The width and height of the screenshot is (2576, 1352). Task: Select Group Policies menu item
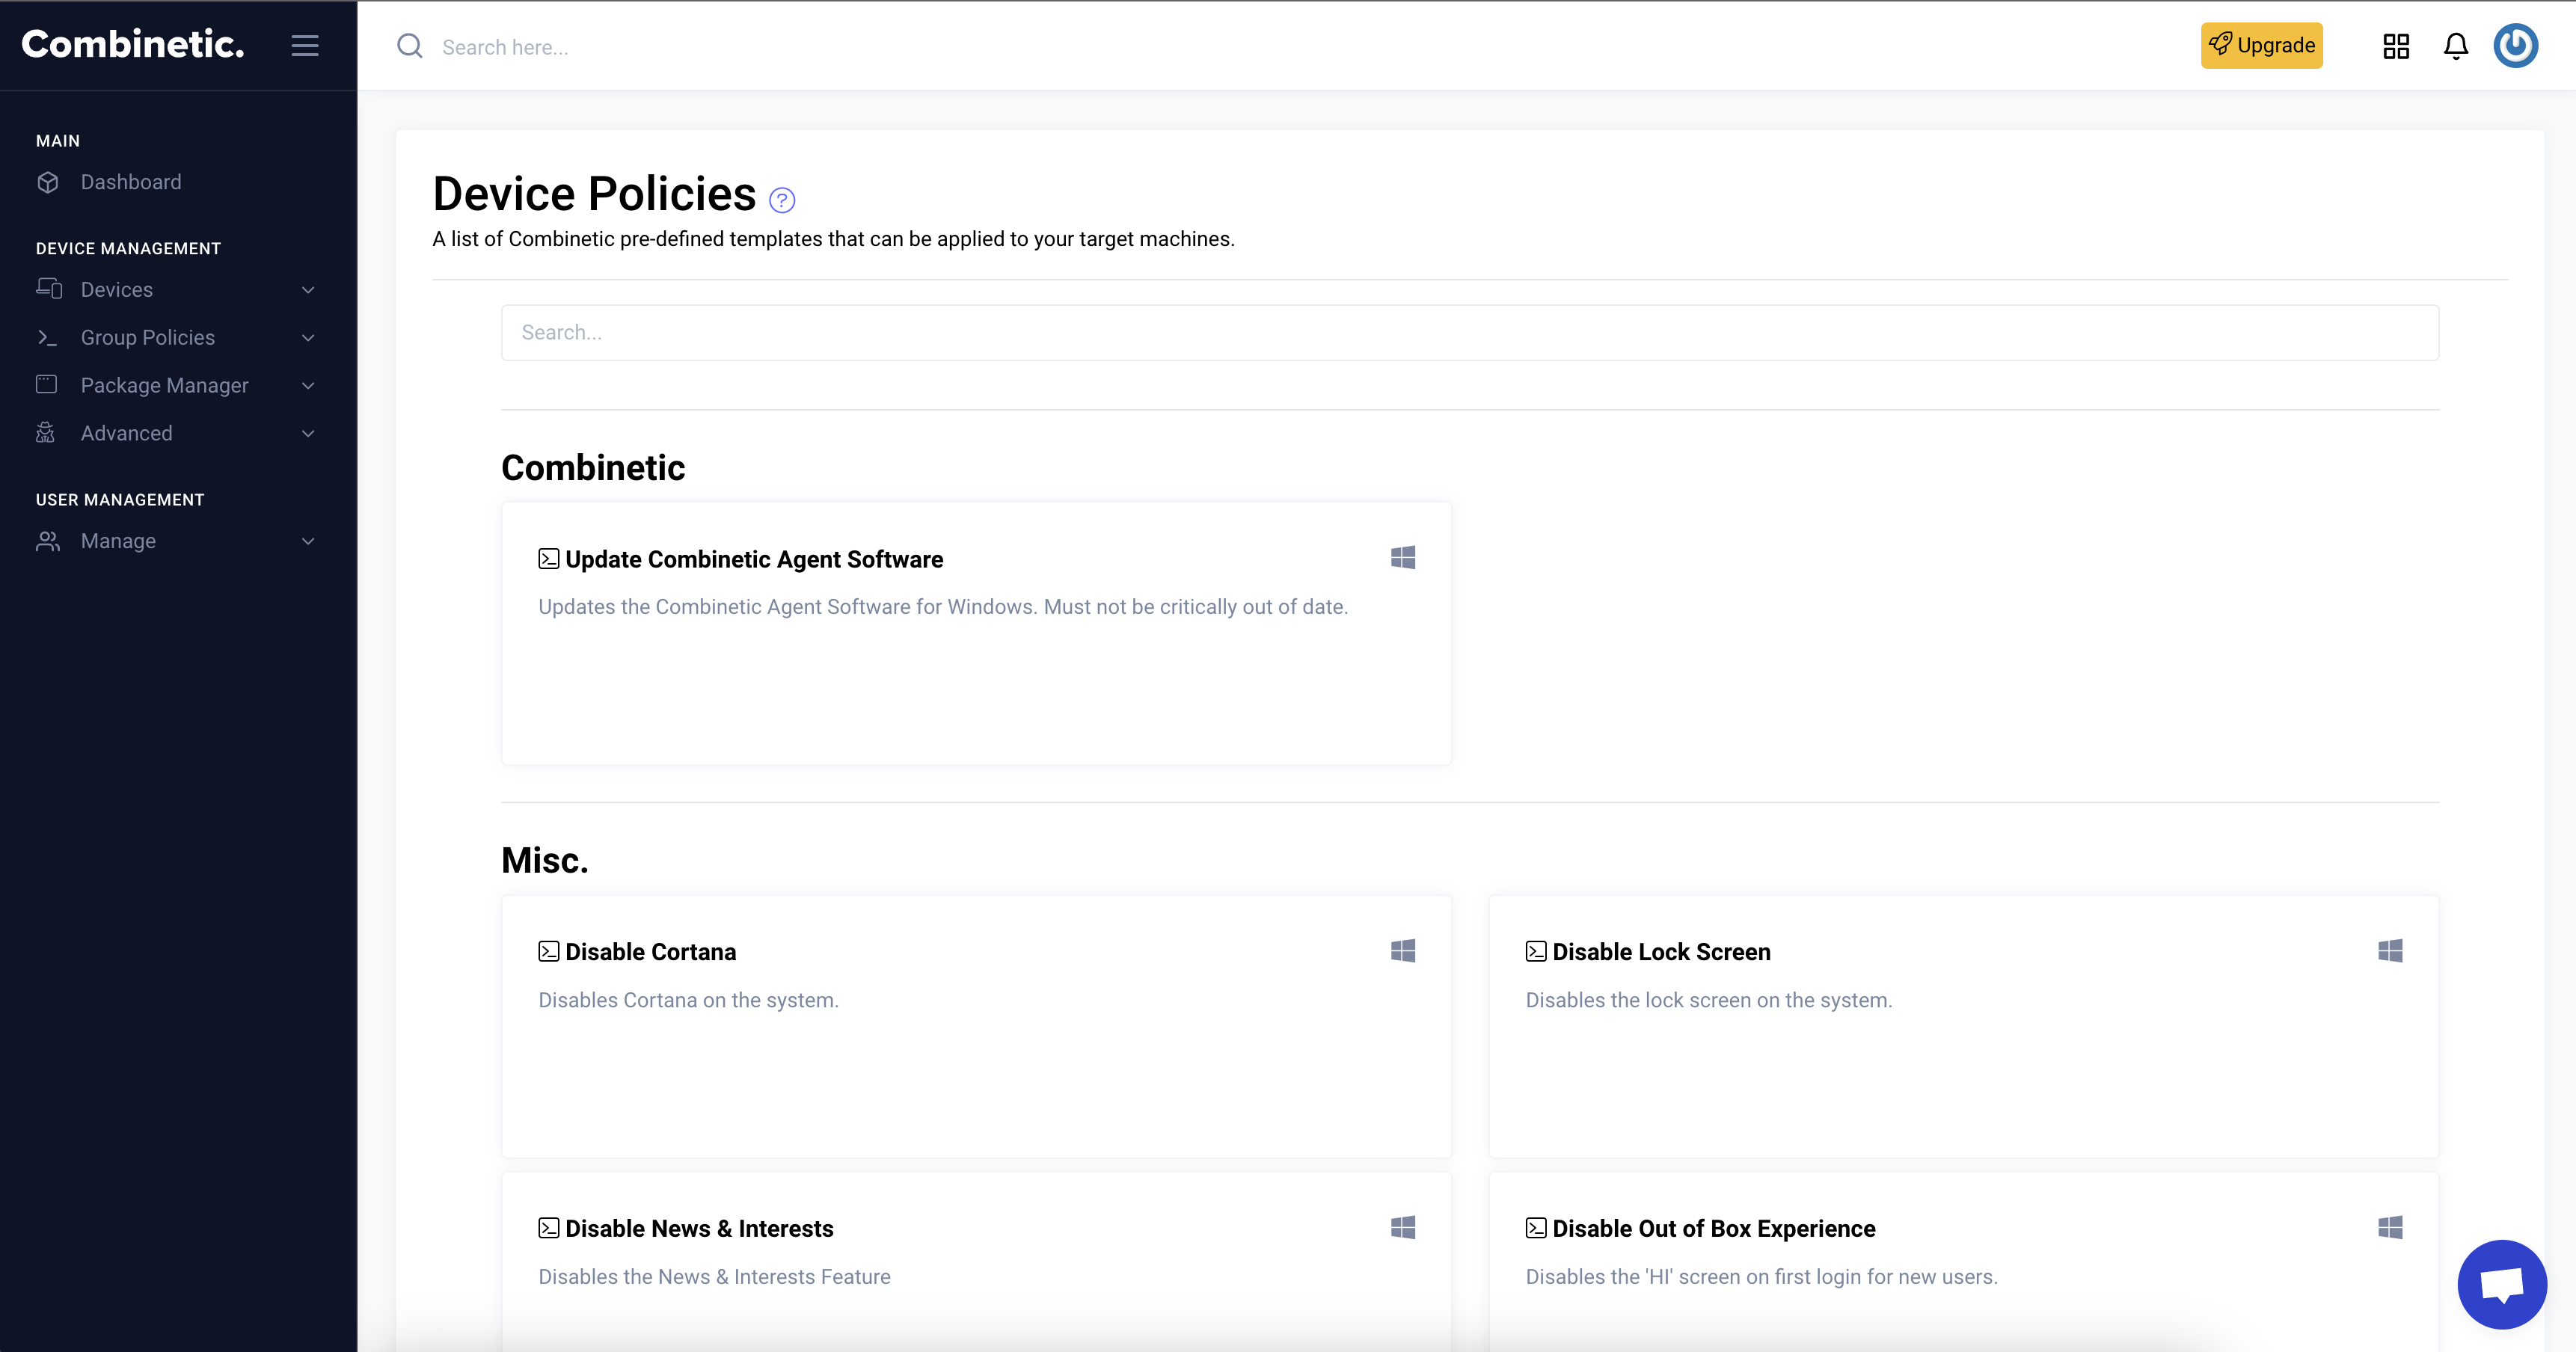coord(148,338)
